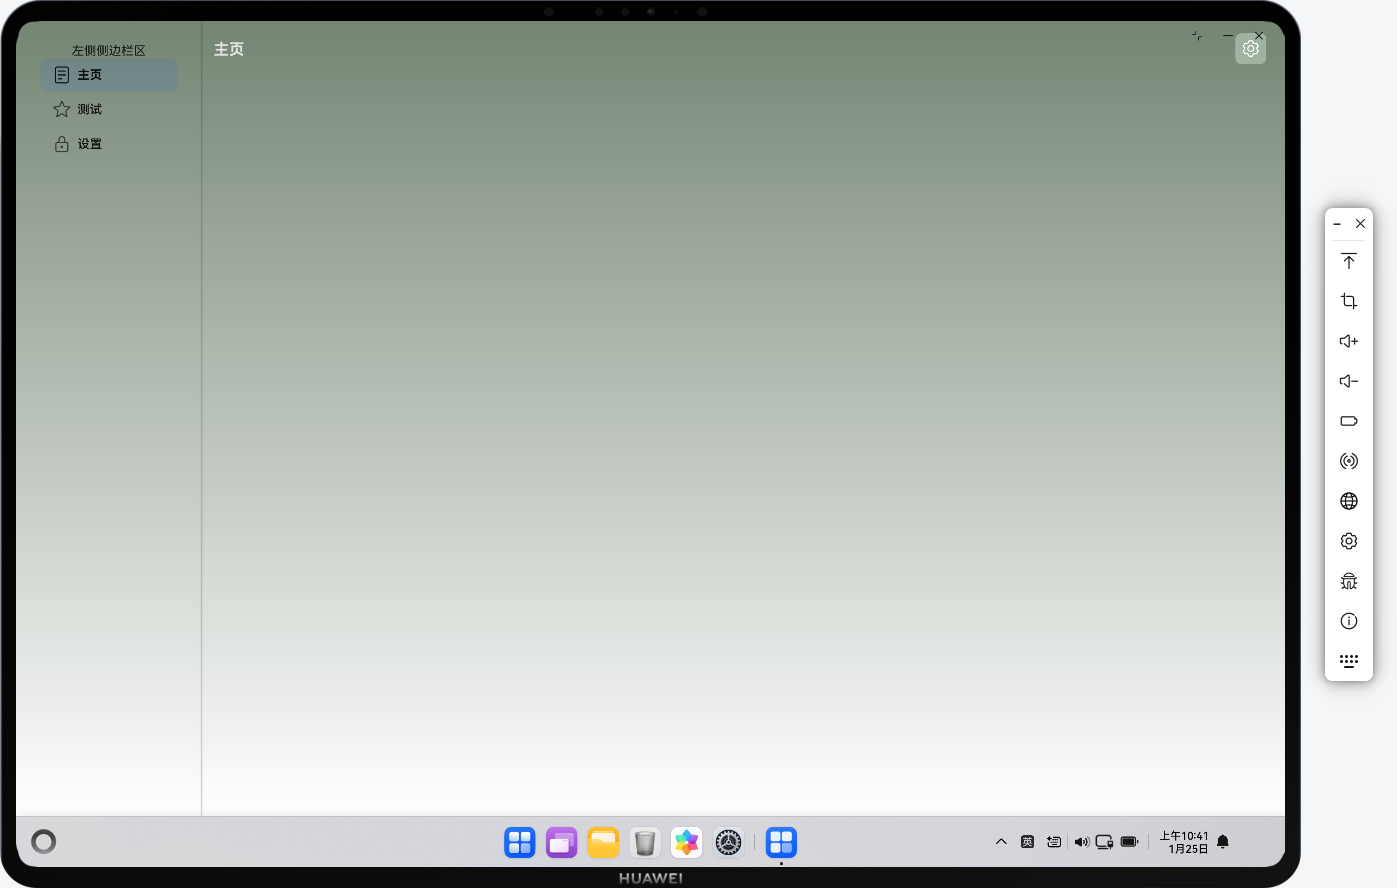Open the notification bell in the taskbar

coord(1223,842)
